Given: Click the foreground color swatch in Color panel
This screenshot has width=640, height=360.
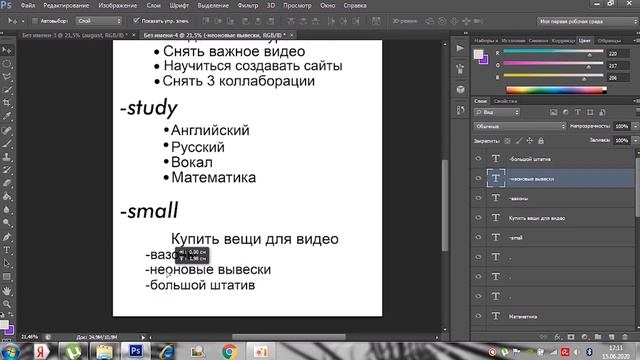Looking at the screenshot, I should tap(478, 54).
